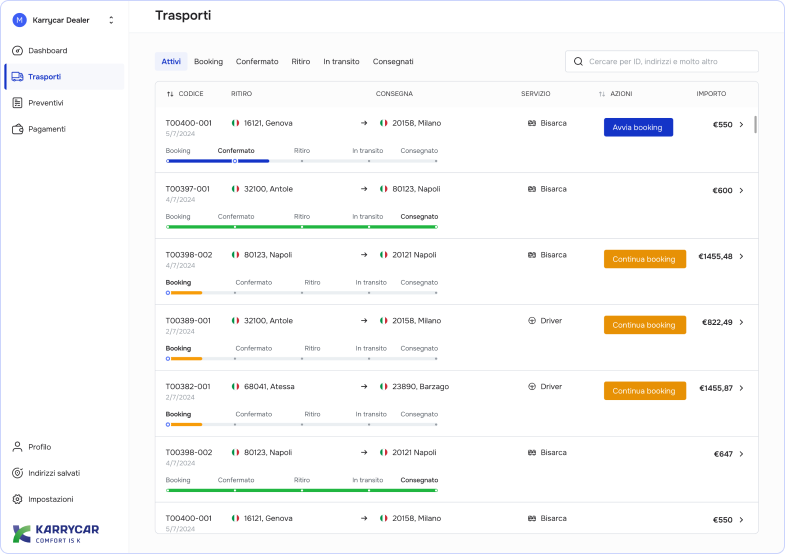The image size is (785, 554).
Task: Select the In transito tab
Action: click(341, 62)
